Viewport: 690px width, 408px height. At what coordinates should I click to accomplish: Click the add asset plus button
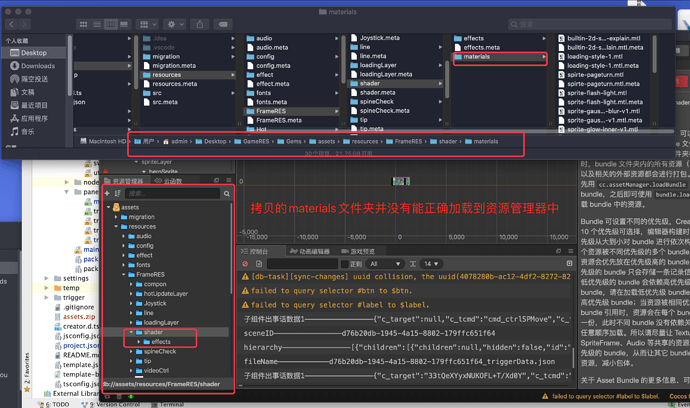pyautogui.click(x=107, y=194)
